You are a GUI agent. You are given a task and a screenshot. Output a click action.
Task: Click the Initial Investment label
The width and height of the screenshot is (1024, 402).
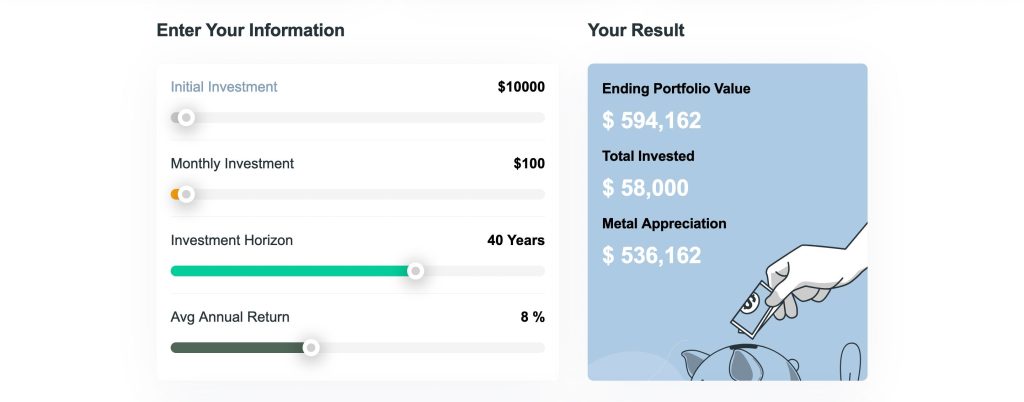[x=224, y=87]
